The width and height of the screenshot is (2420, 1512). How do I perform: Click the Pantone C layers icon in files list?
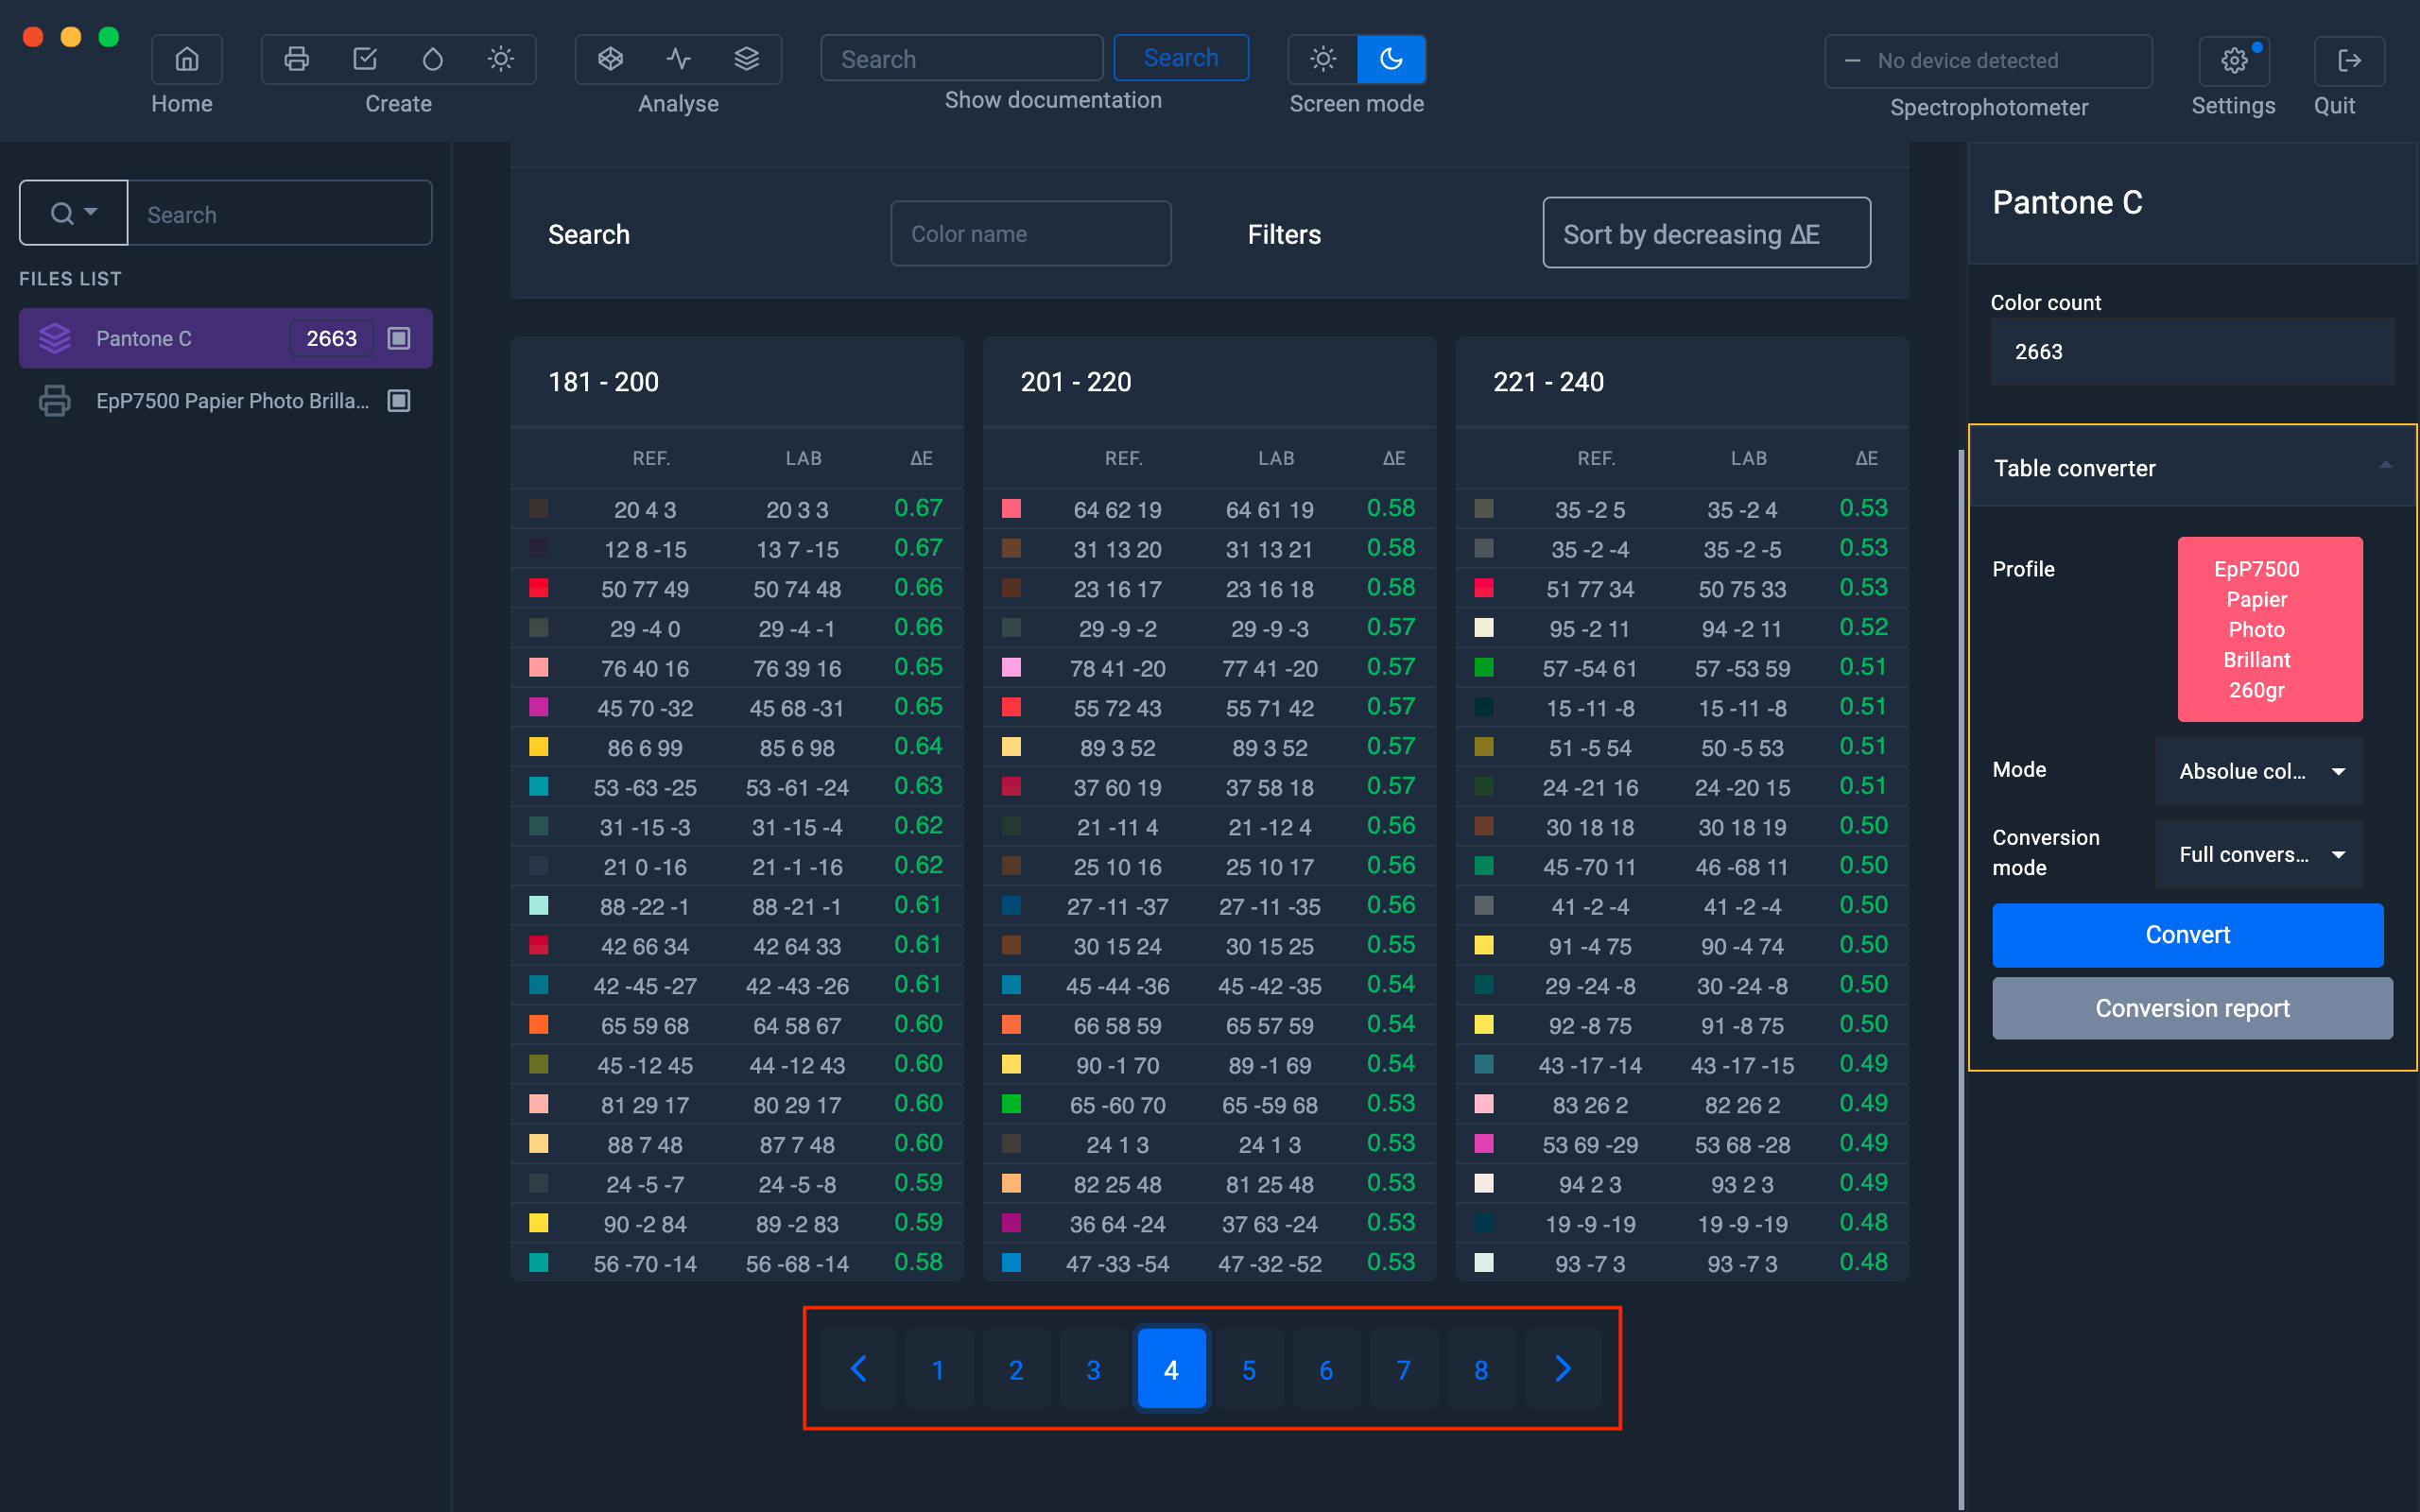click(x=55, y=338)
